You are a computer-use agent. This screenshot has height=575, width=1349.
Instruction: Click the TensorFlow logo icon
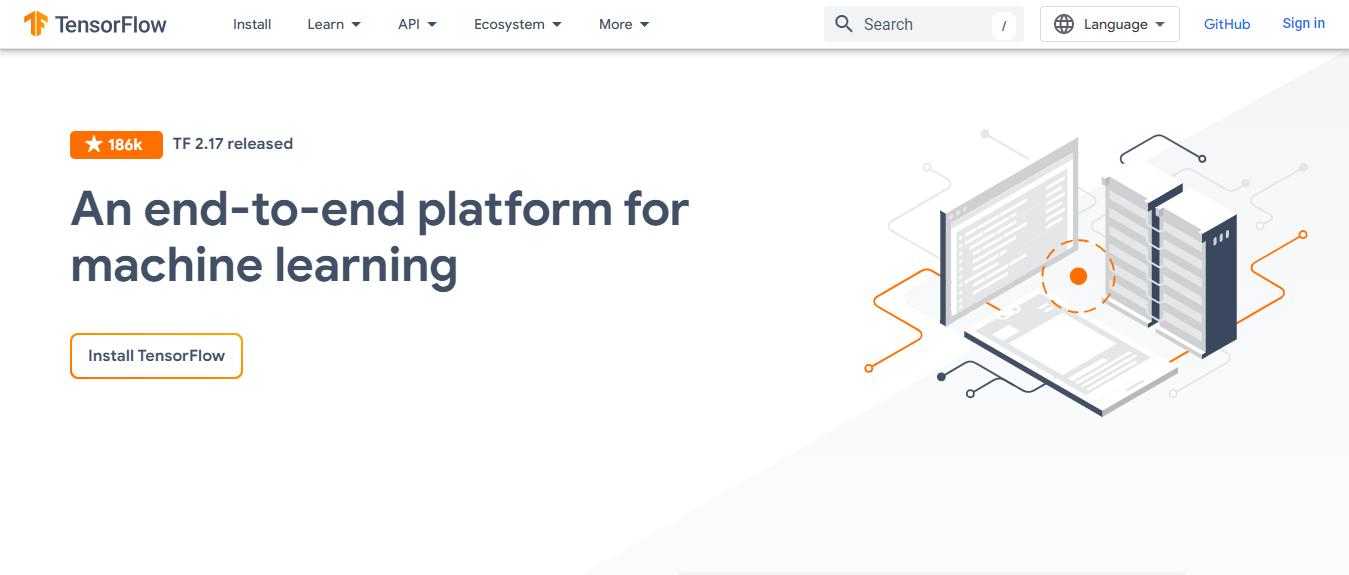tap(36, 24)
